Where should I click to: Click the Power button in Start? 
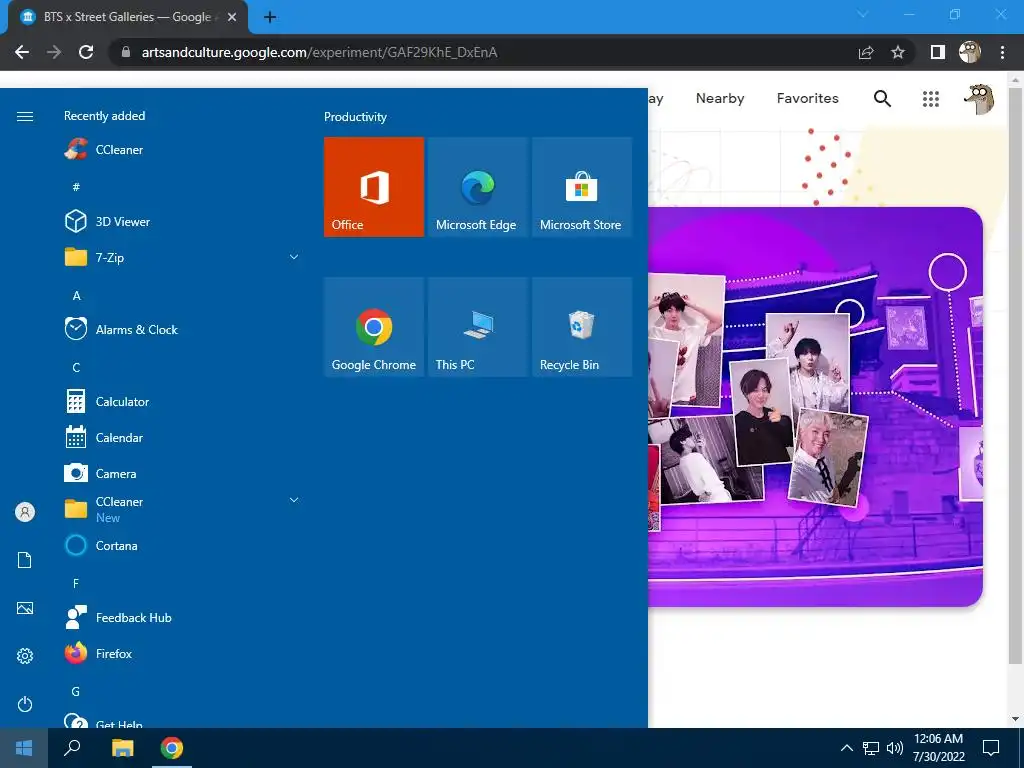click(x=25, y=704)
